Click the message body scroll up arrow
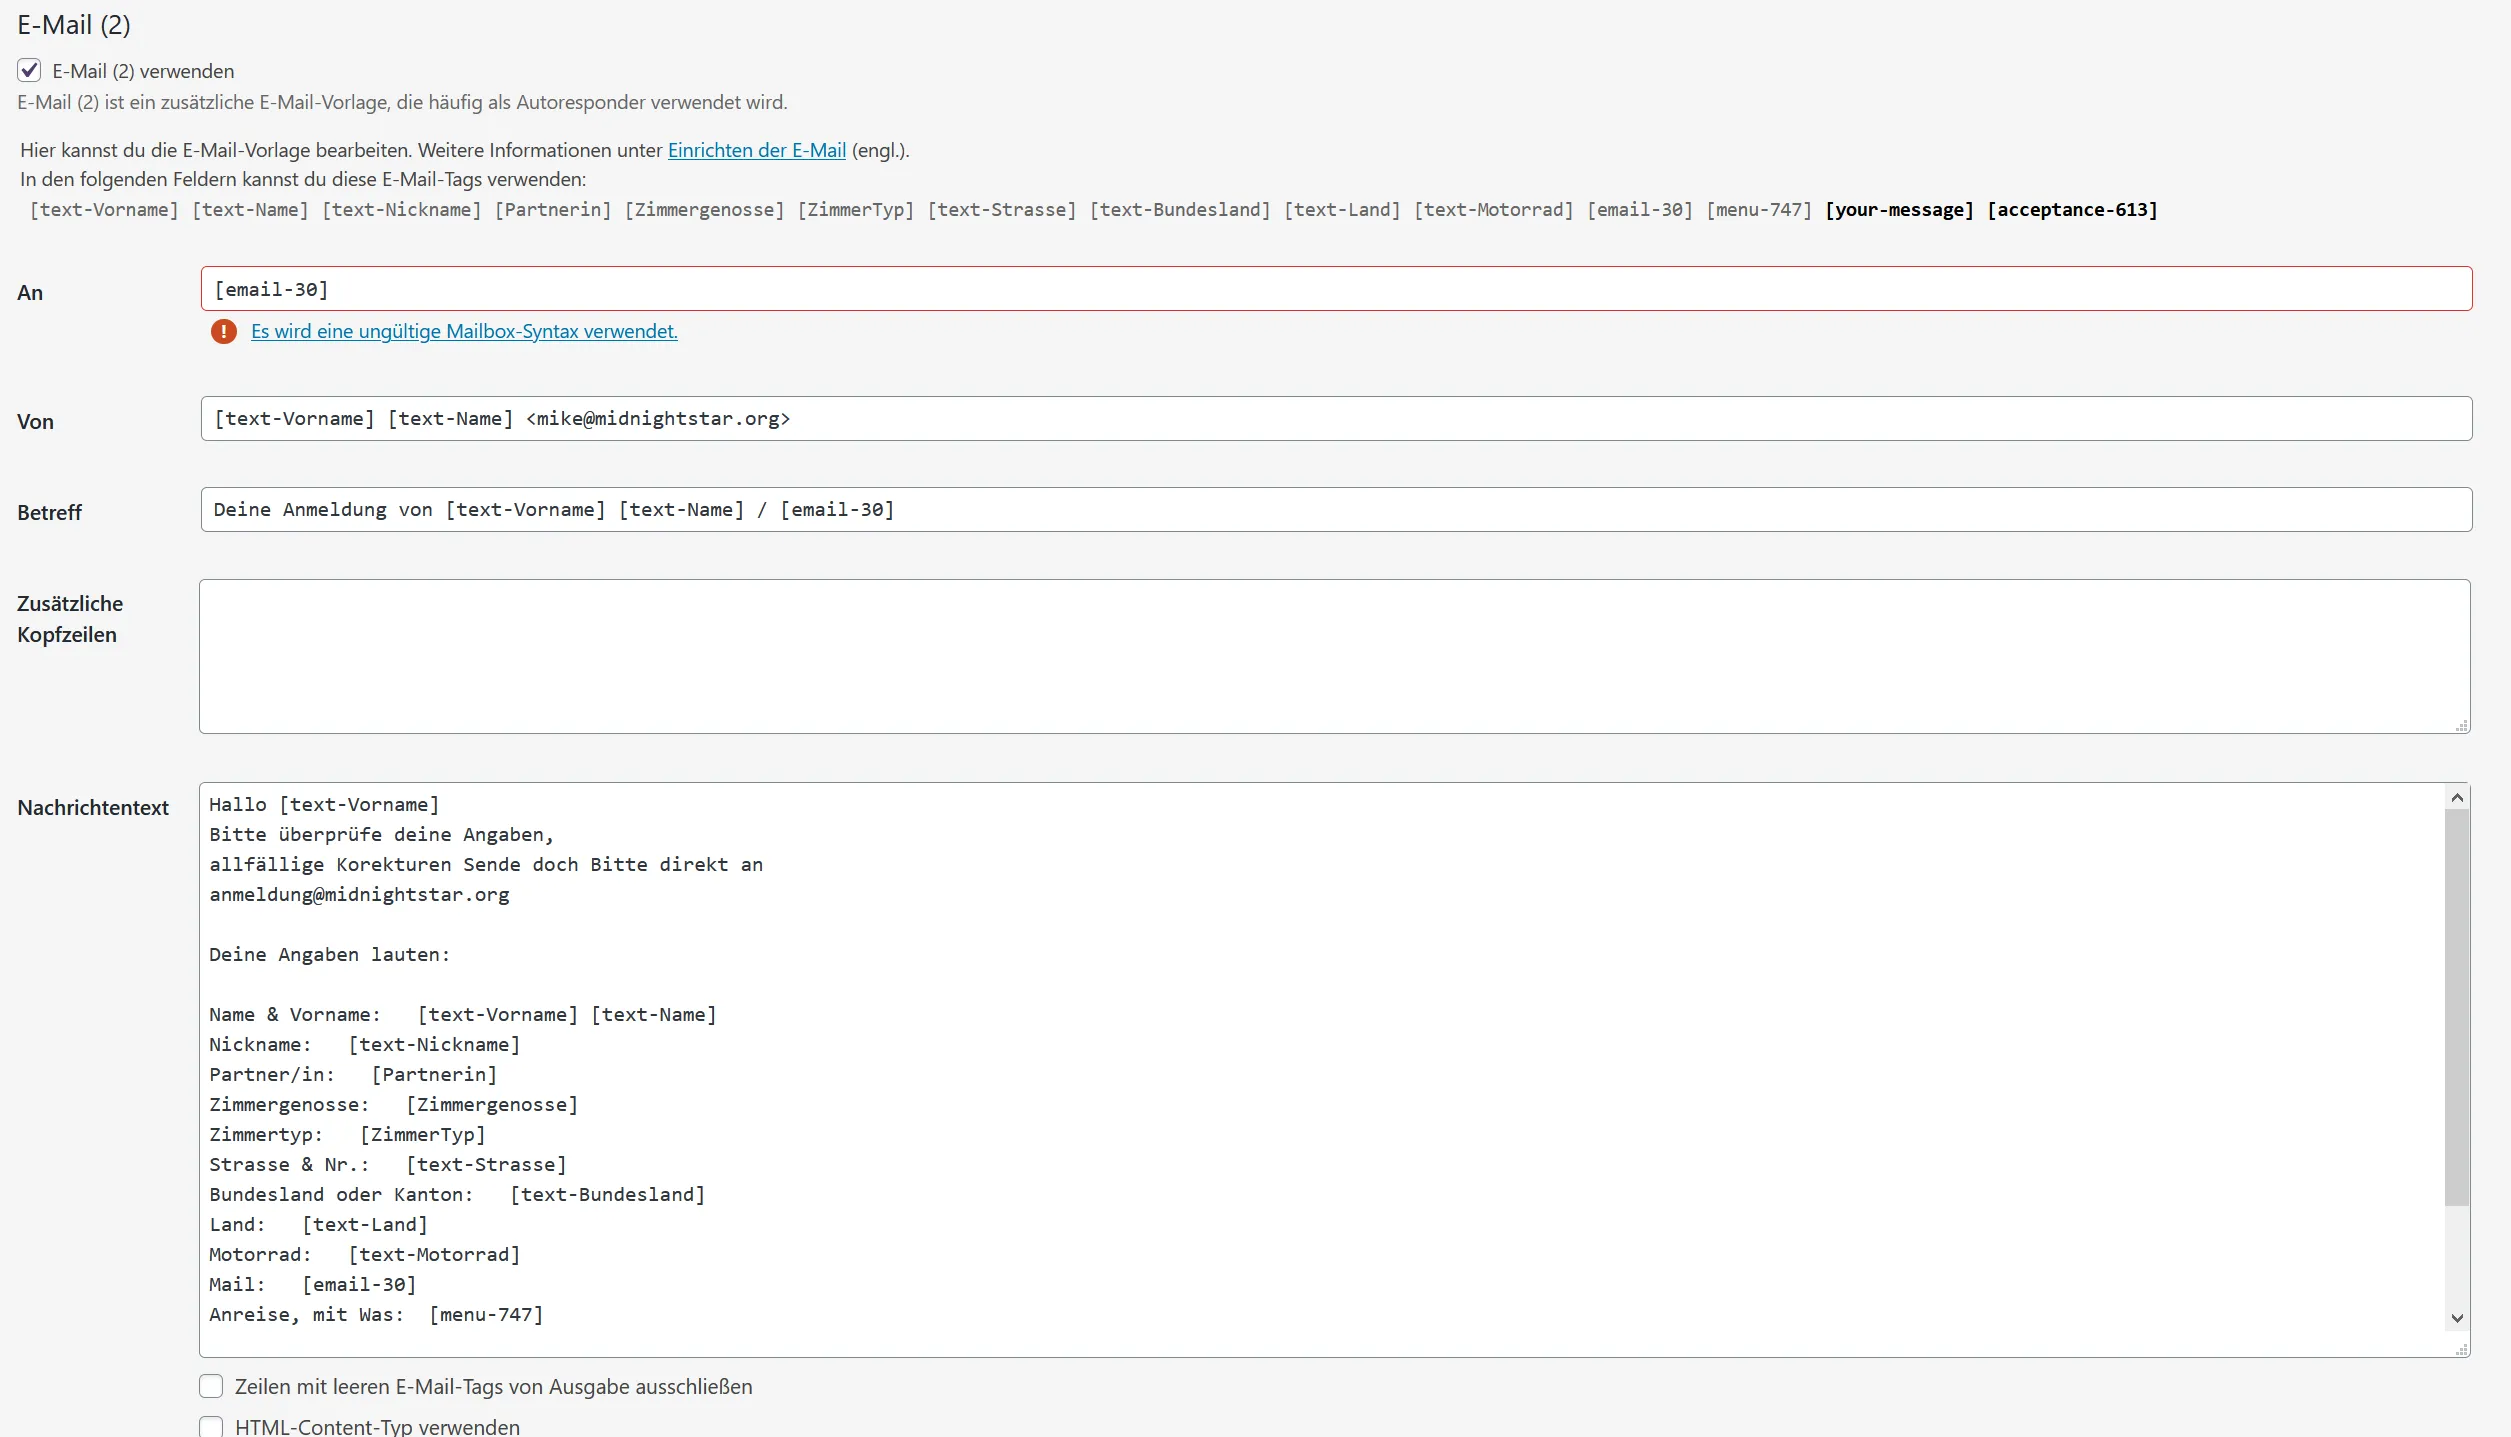The image size is (2511, 1437). 2457,797
